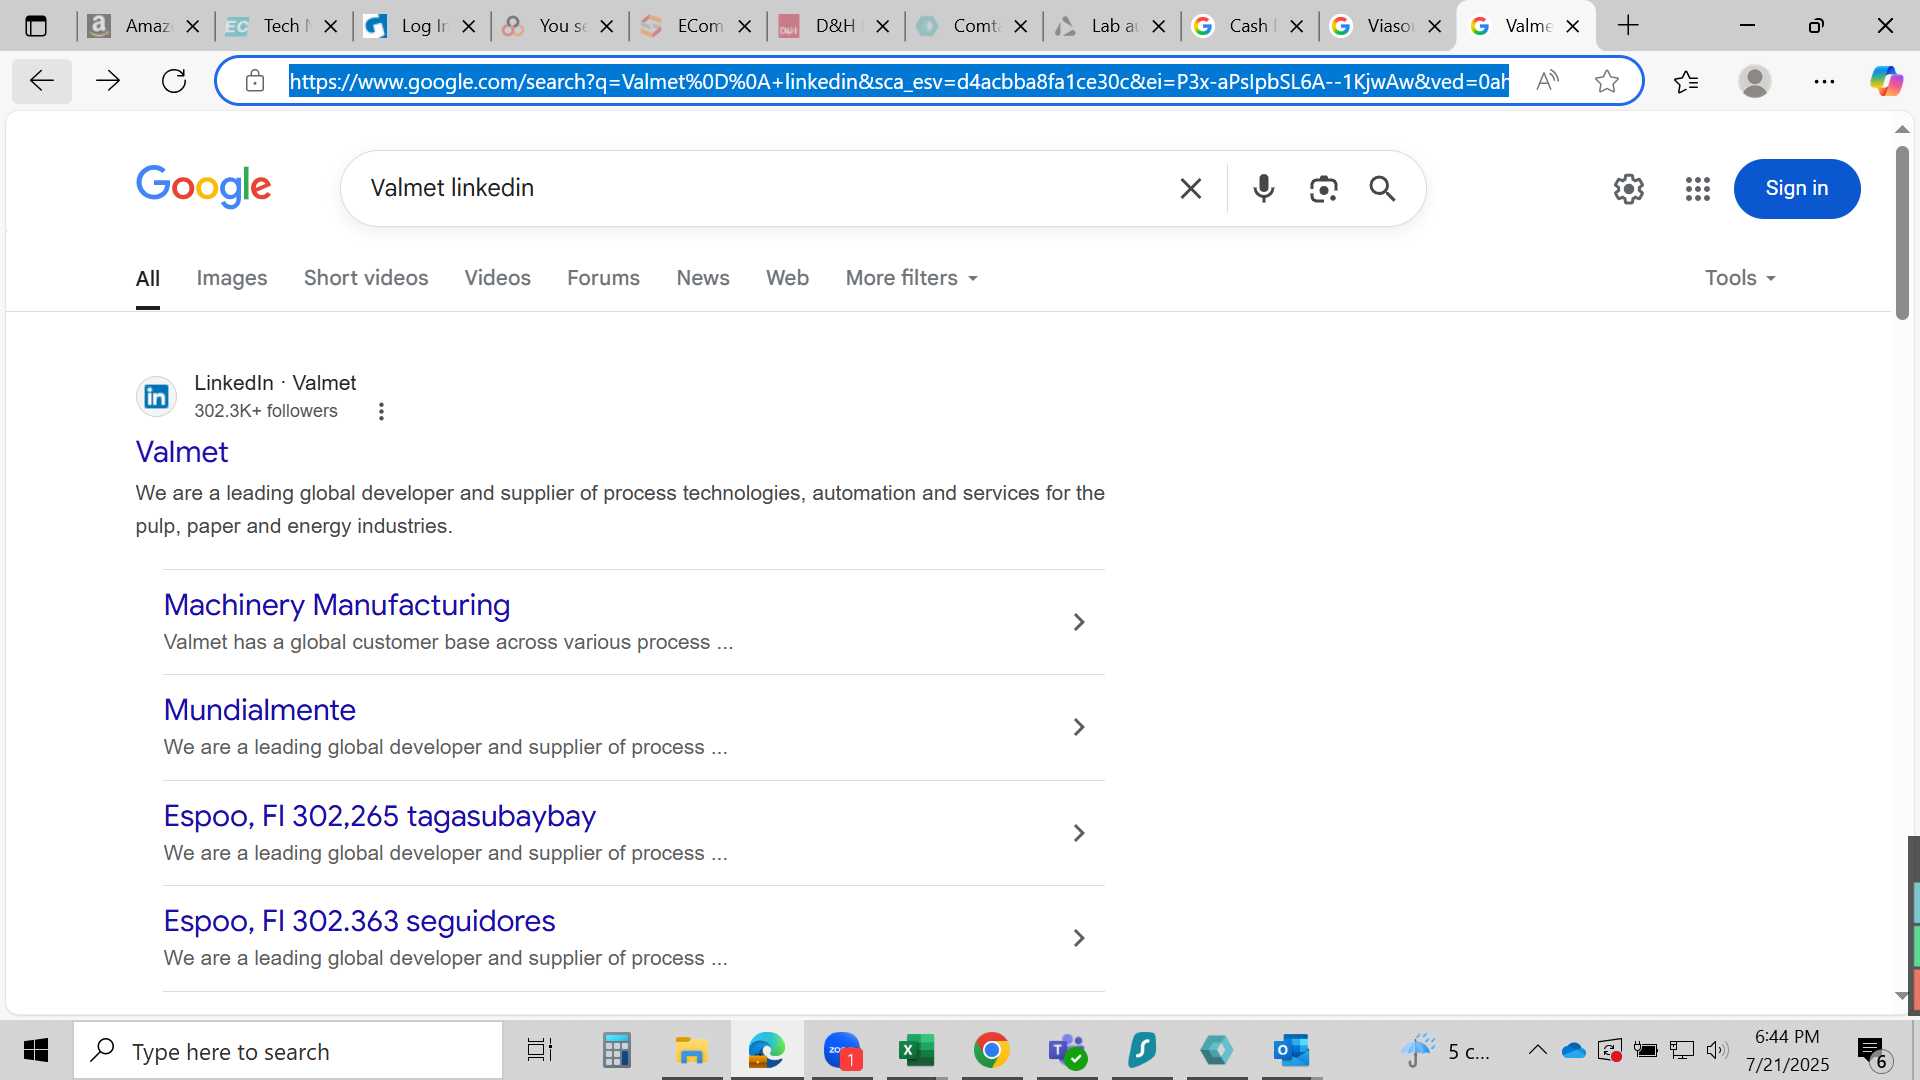Open the Google apps grid
1920x1080 pixels.
click(1698, 188)
